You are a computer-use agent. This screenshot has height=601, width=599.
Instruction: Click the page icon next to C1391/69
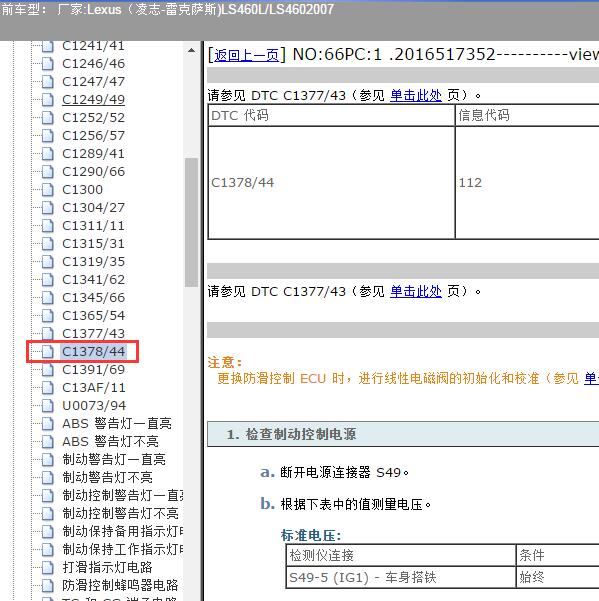click(x=48, y=370)
